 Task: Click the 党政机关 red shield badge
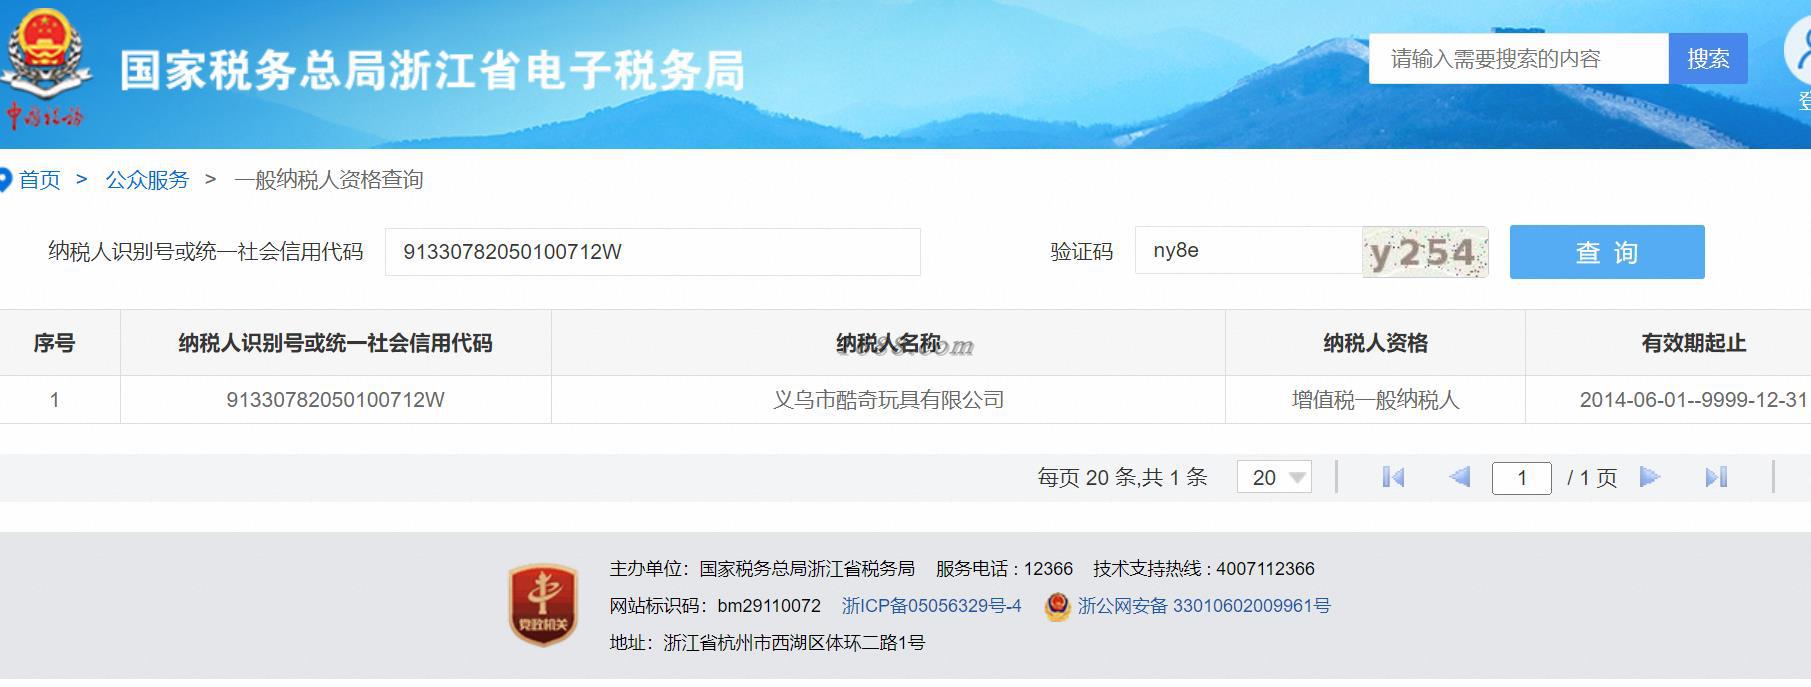tap(543, 604)
